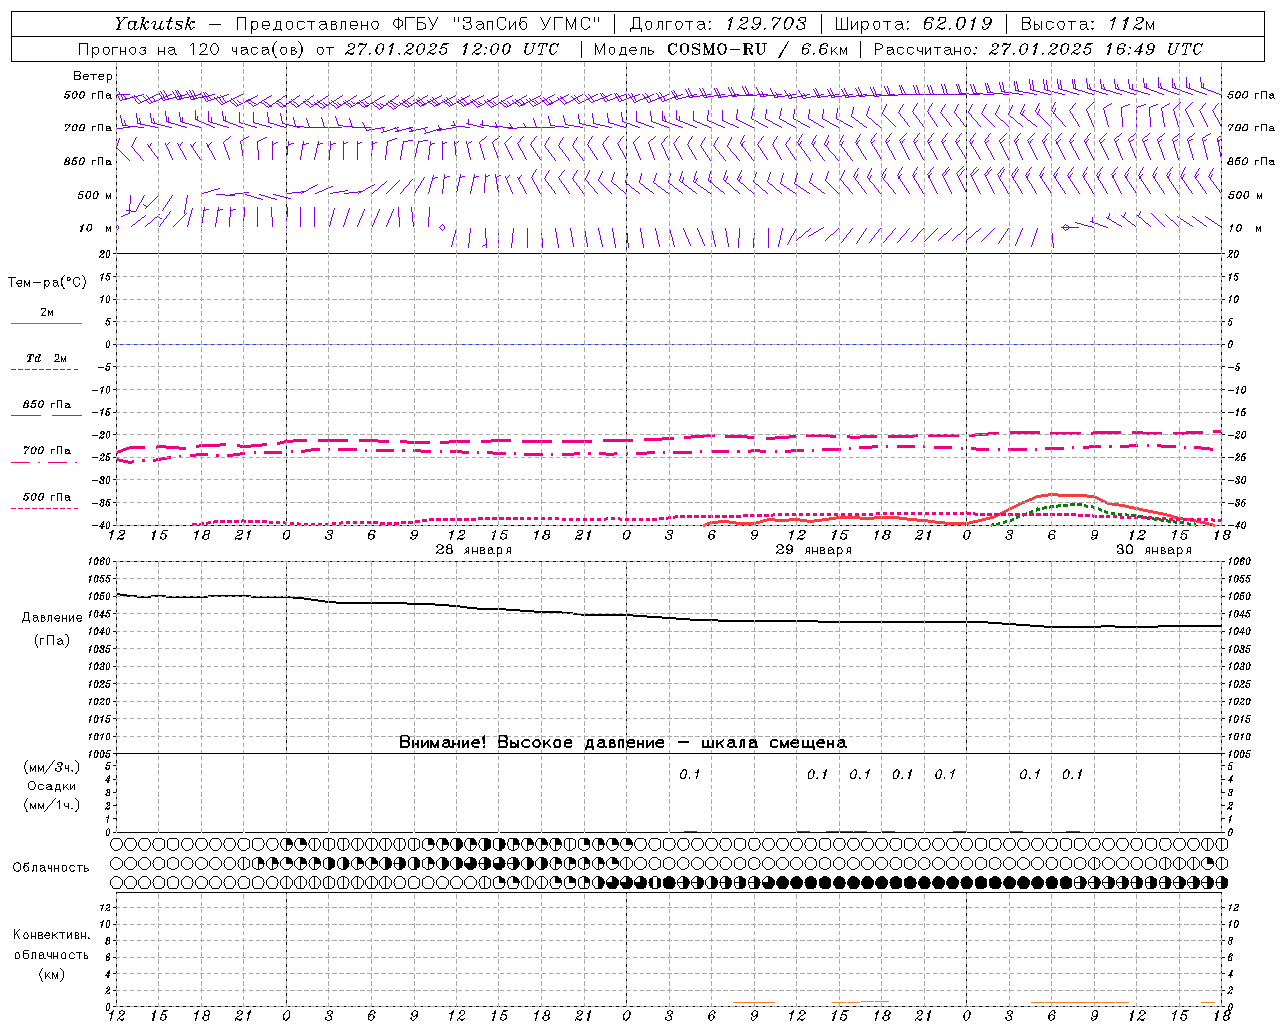
Task: Click the 'Облачность' cloud cover label
Action: [51, 868]
